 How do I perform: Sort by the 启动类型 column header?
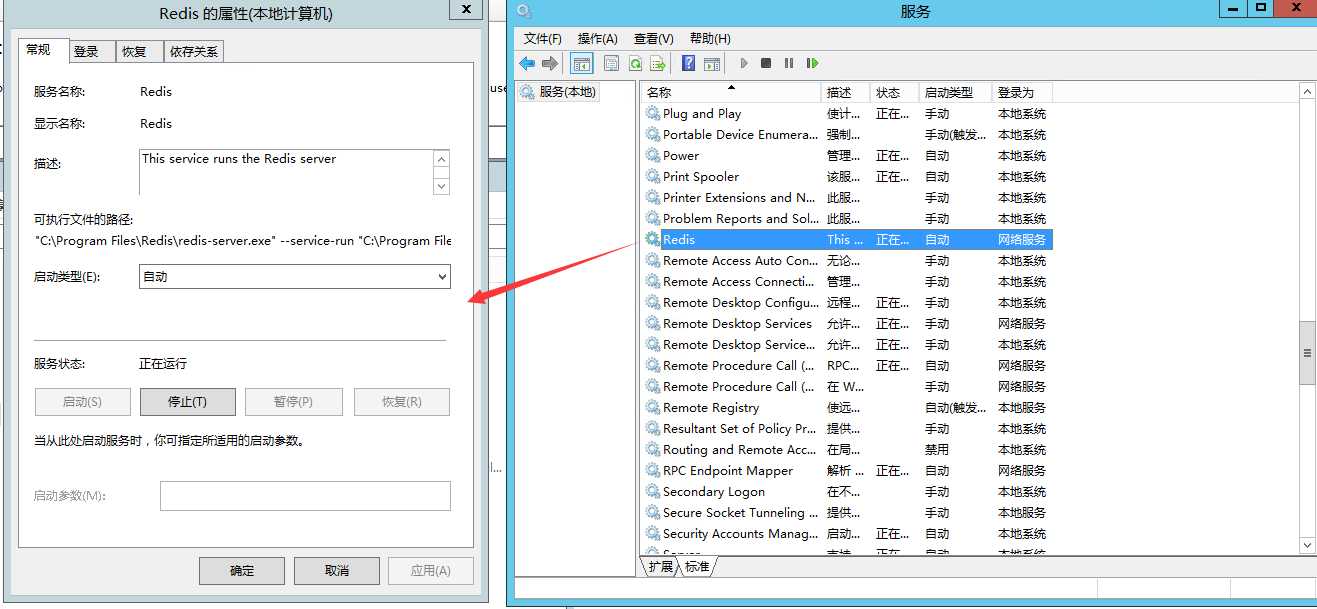(x=955, y=92)
